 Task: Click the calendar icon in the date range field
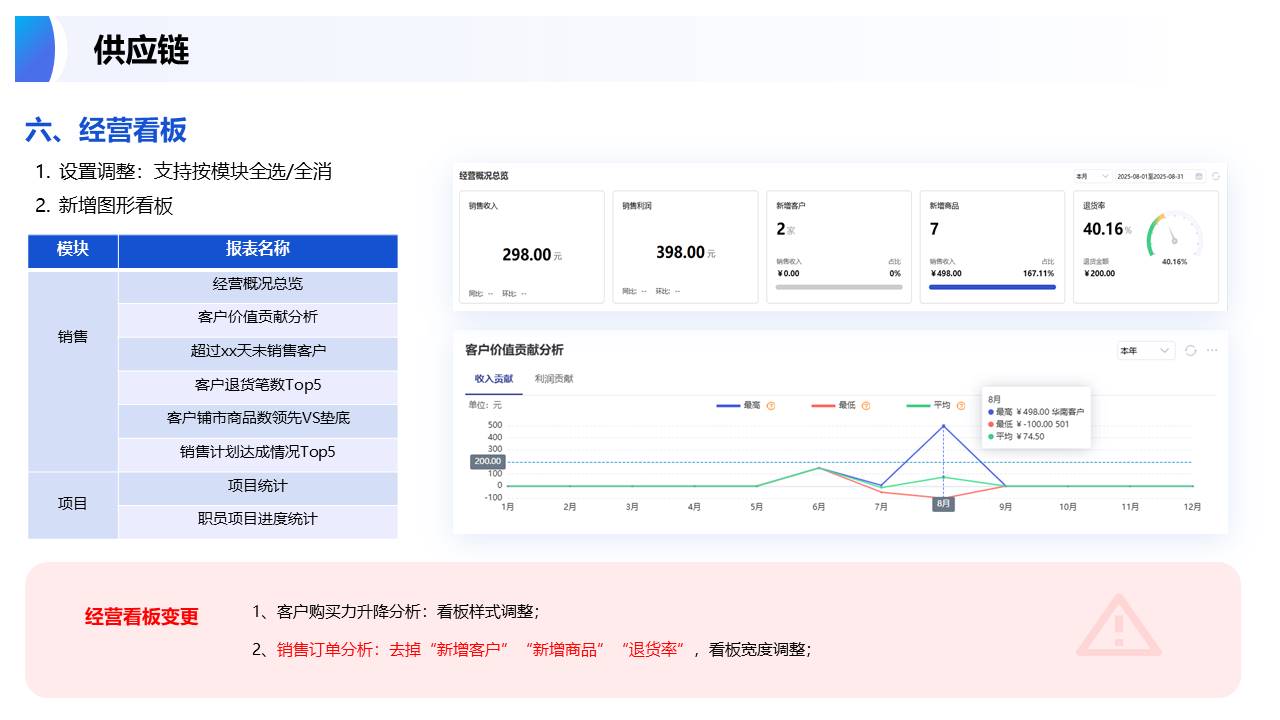tap(1199, 176)
